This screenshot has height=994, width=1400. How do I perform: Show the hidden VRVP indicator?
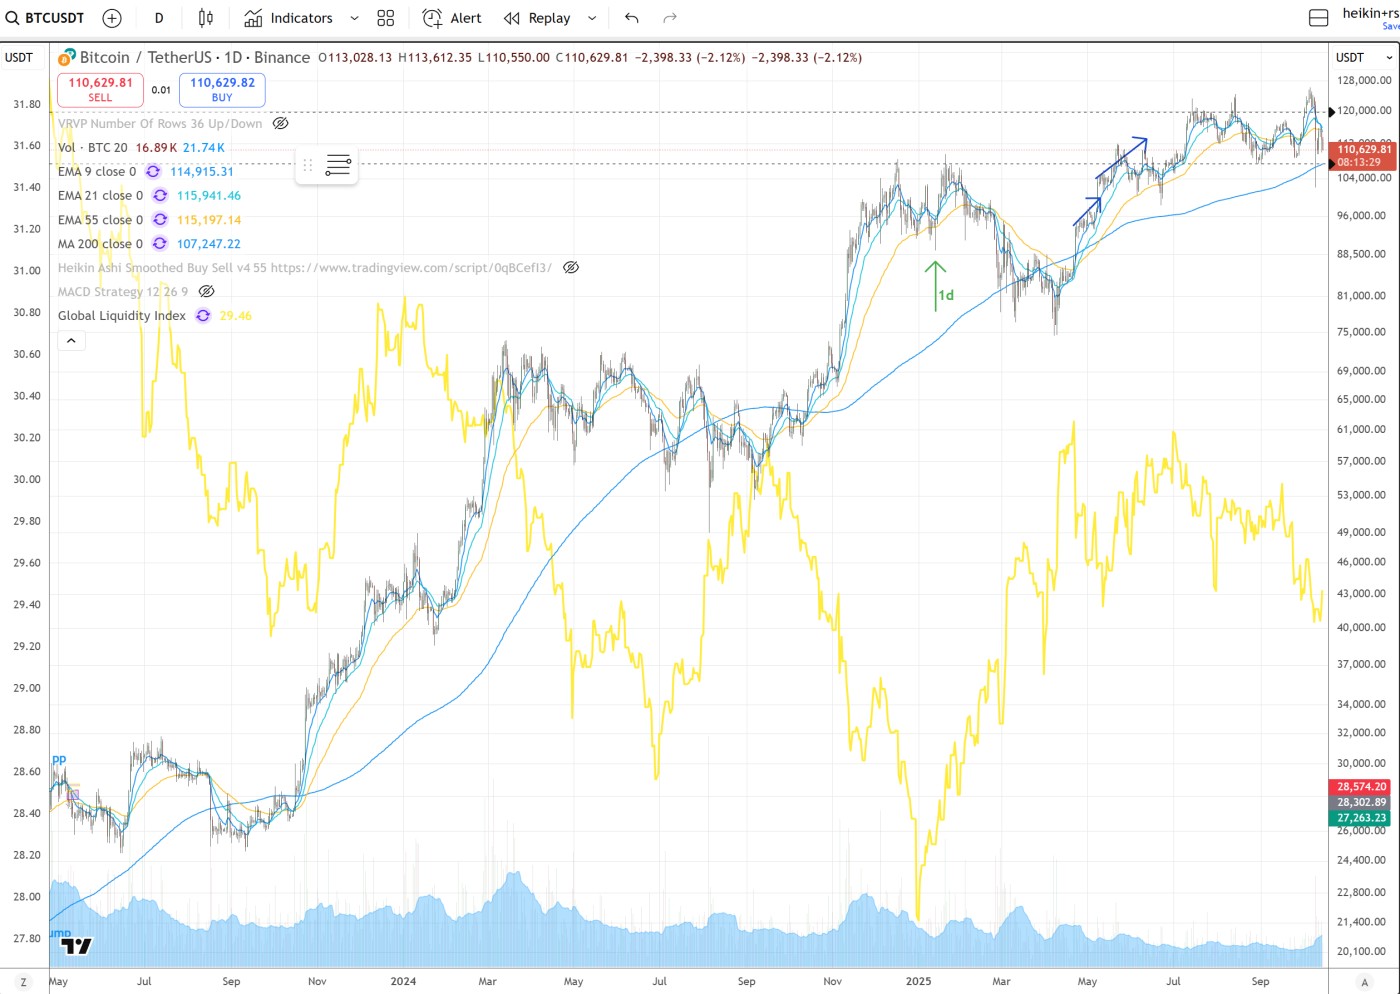[x=281, y=124]
